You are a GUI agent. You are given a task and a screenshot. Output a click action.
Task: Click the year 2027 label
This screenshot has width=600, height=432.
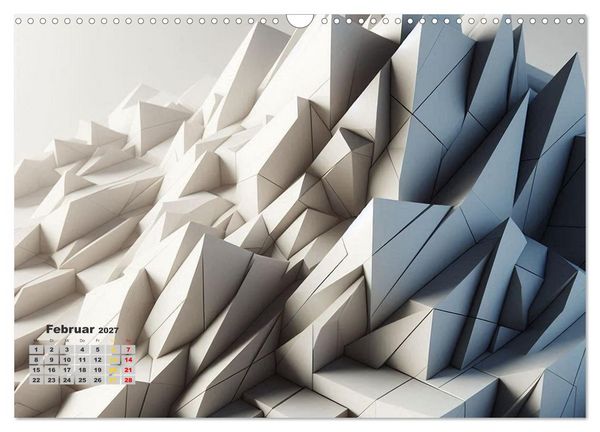click(x=109, y=330)
